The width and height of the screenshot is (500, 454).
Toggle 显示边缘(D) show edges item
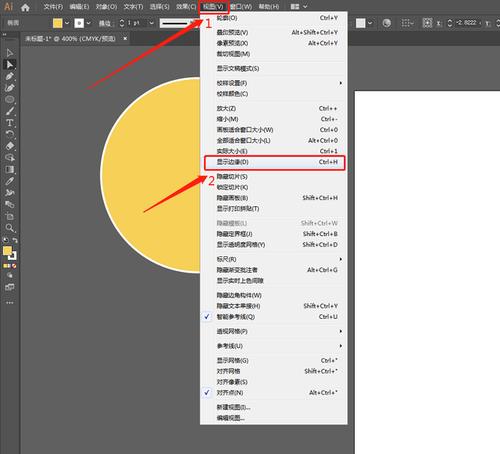273,162
